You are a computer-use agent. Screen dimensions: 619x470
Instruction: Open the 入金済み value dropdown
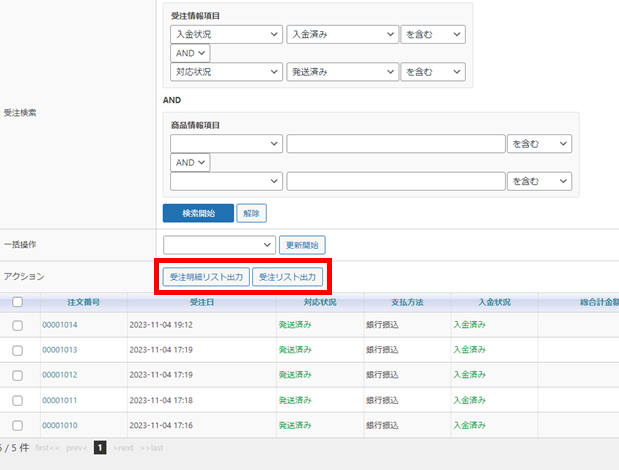tap(342, 34)
